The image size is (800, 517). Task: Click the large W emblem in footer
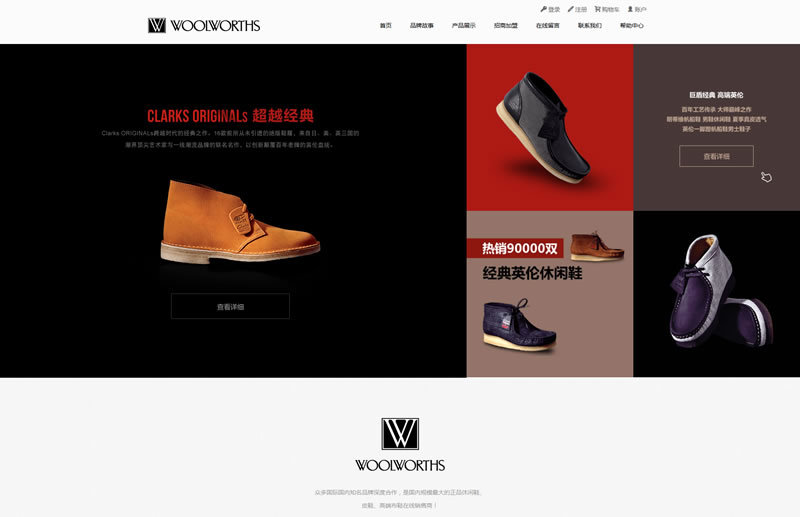pyautogui.click(x=400, y=434)
